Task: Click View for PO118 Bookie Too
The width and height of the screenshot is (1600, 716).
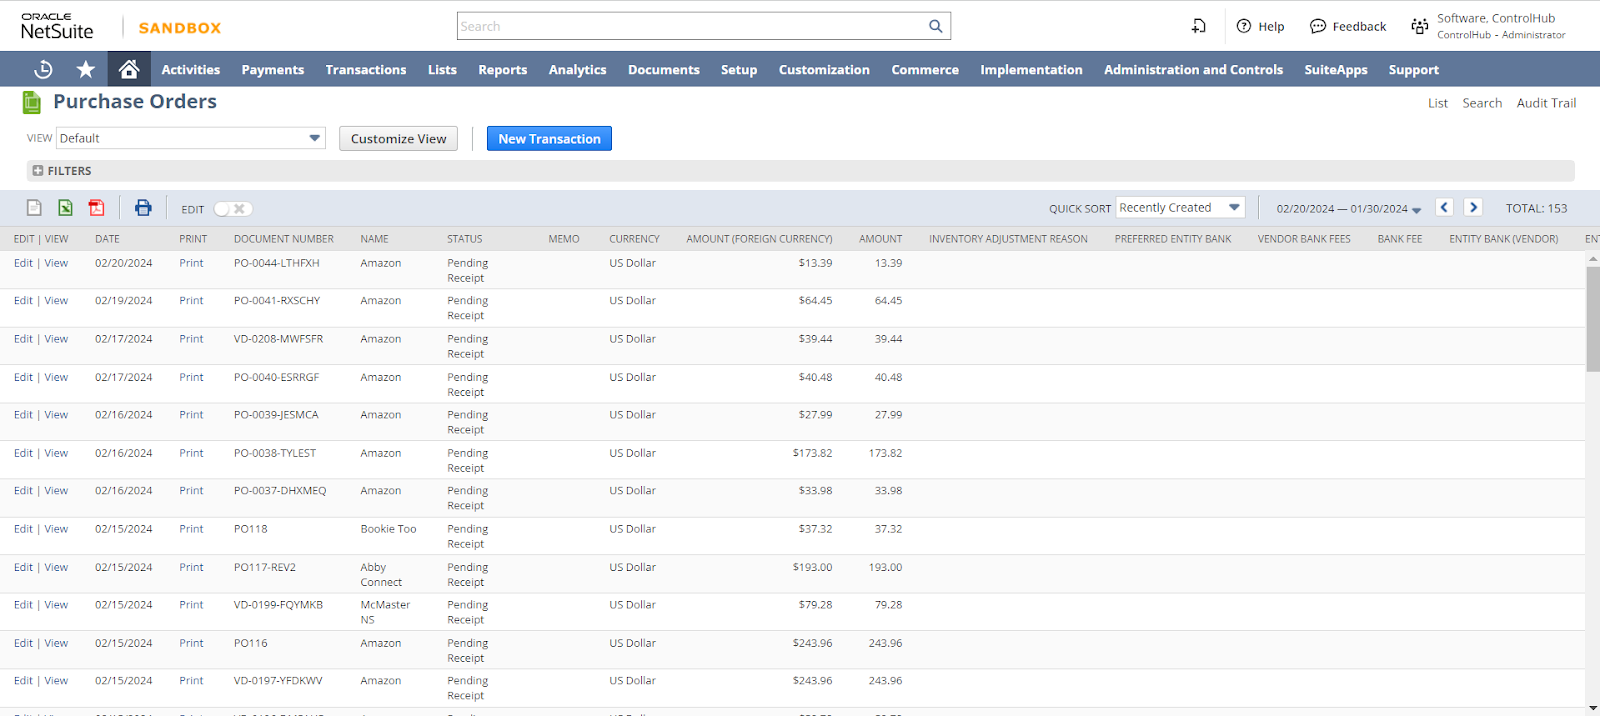Action: coord(56,529)
